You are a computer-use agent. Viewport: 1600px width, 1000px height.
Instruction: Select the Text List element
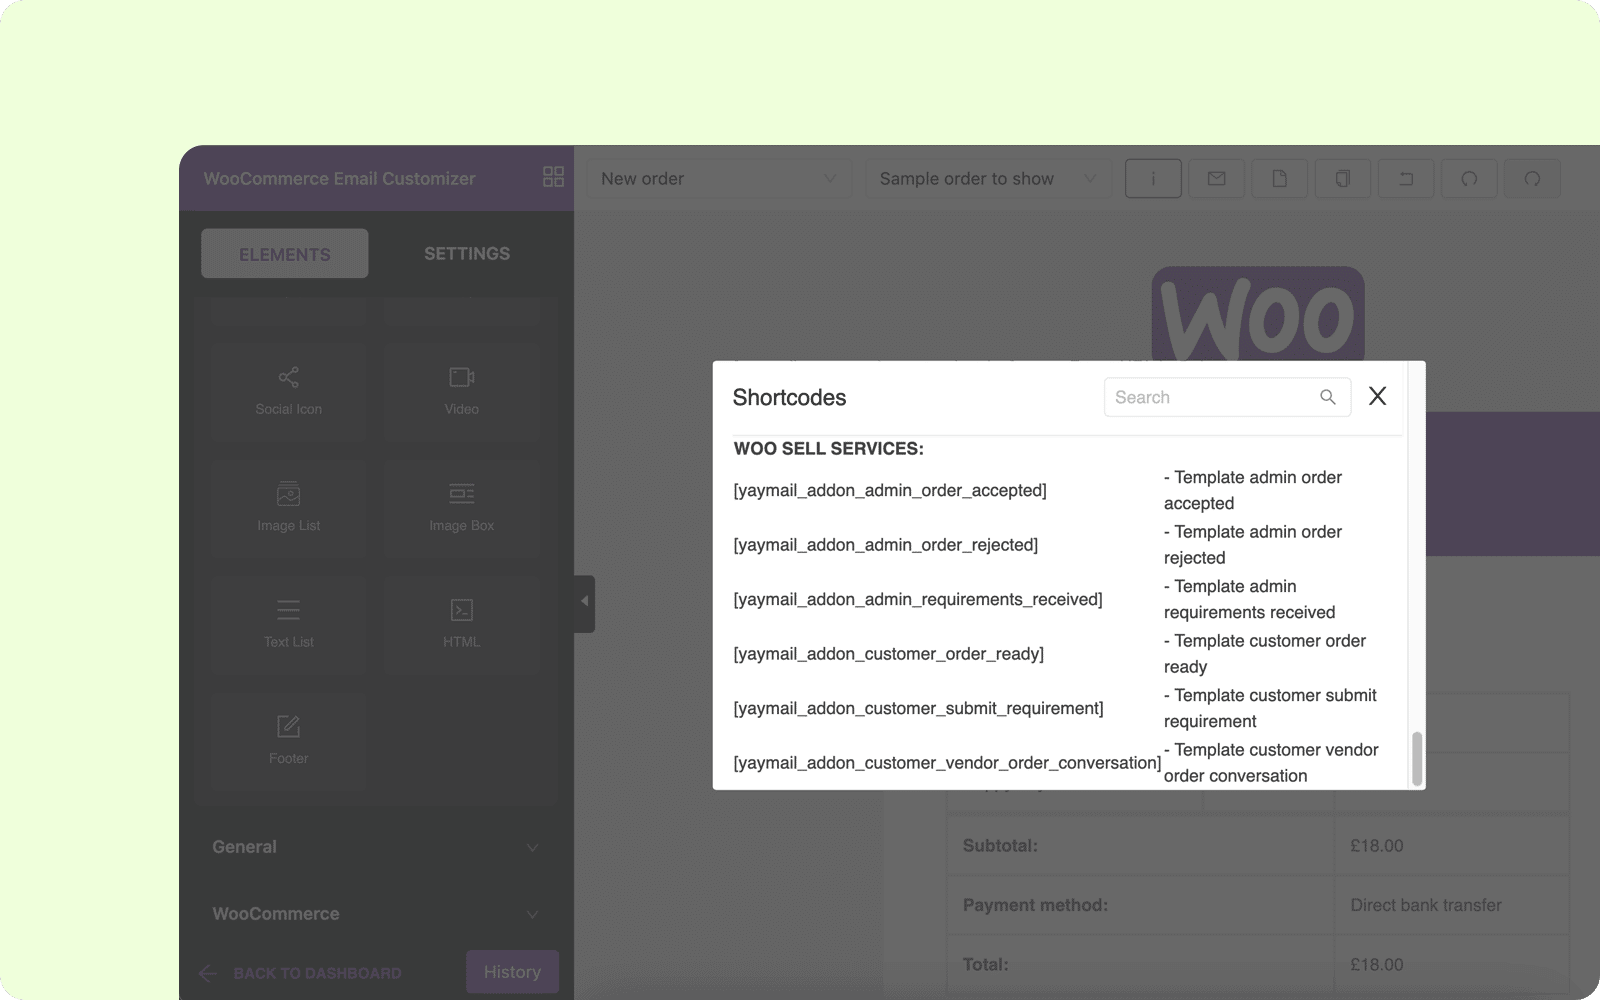click(288, 624)
